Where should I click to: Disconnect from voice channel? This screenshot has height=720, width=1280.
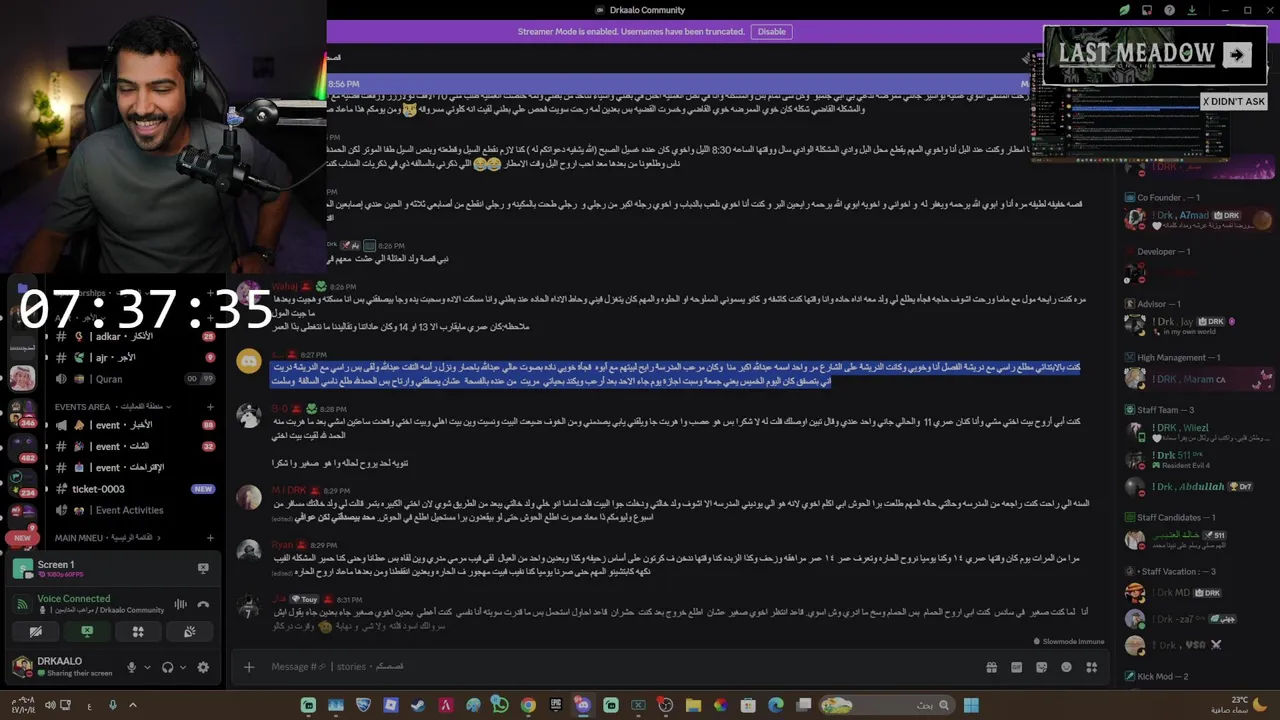coord(203,604)
